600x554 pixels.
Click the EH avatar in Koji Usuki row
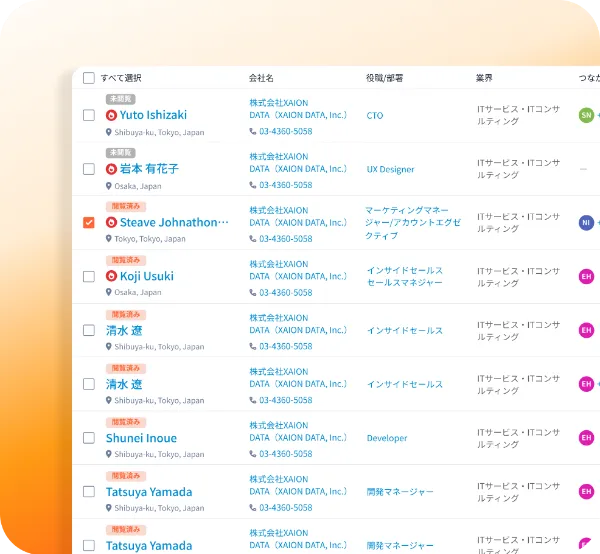click(586, 276)
